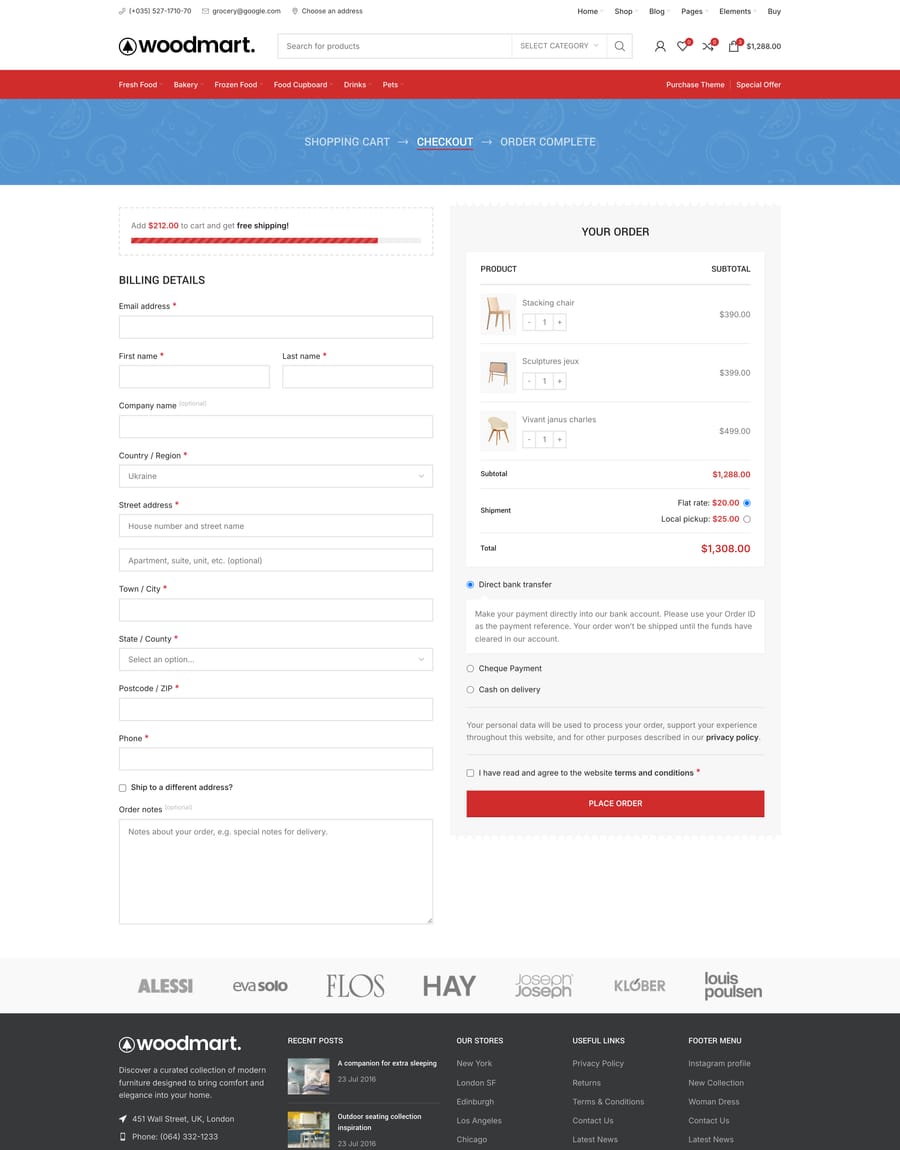The height and width of the screenshot is (1150, 900).
Task: Expand the Drinks menu
Action: [x=357, y=85]
